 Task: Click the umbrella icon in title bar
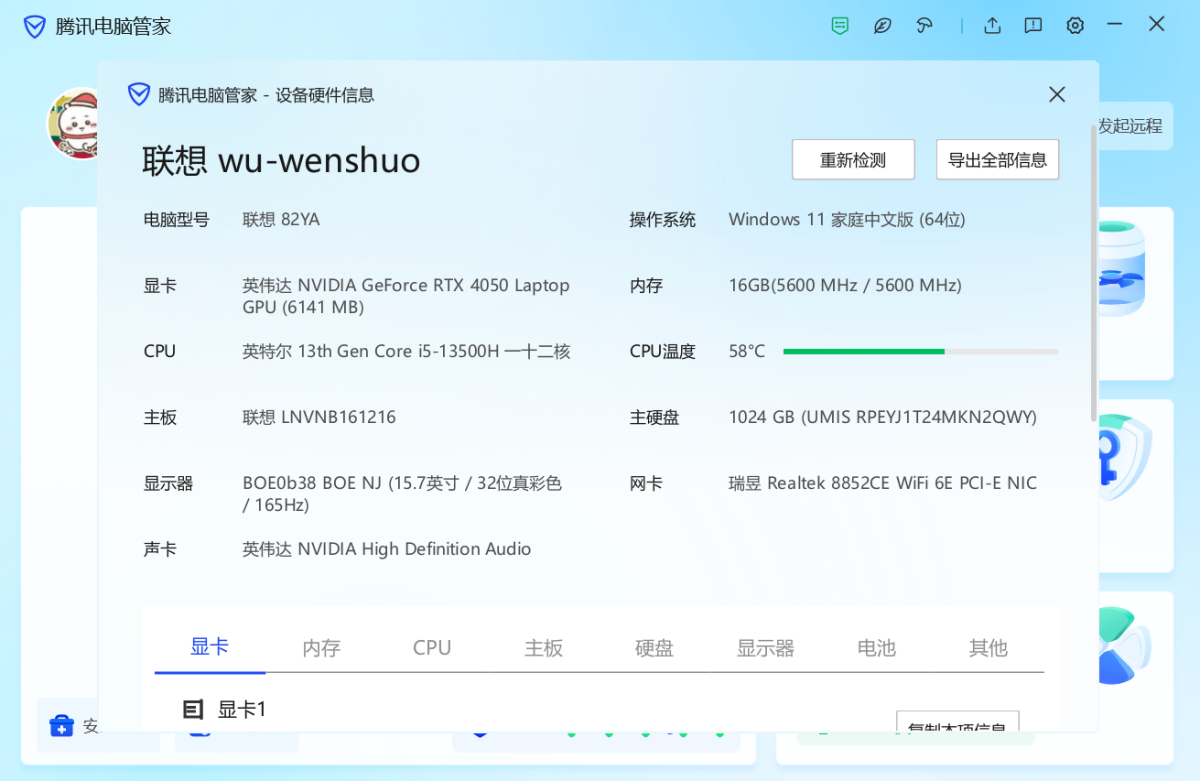click(925, 26)
